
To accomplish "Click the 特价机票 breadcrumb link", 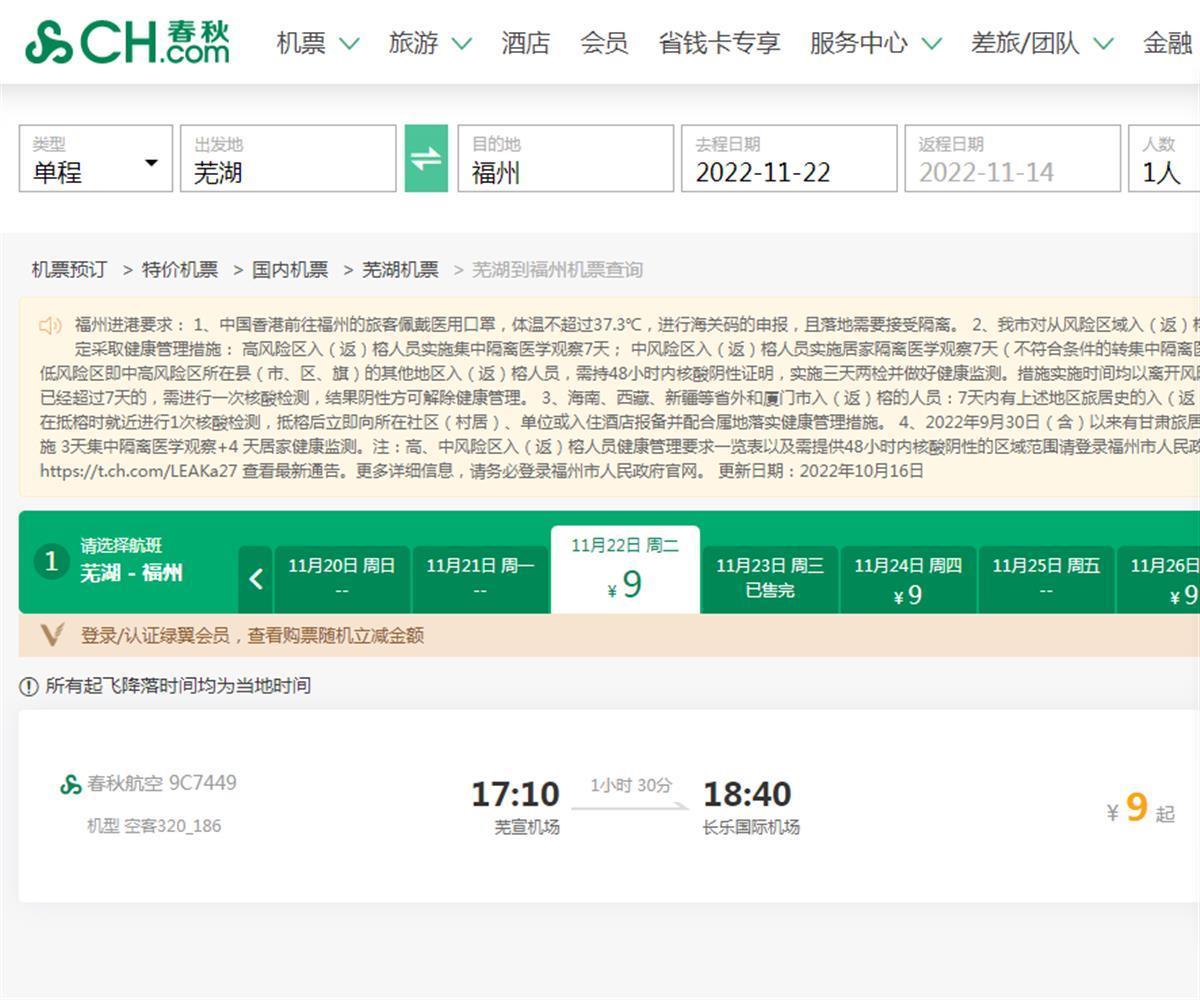I will [x=180, y=270].
